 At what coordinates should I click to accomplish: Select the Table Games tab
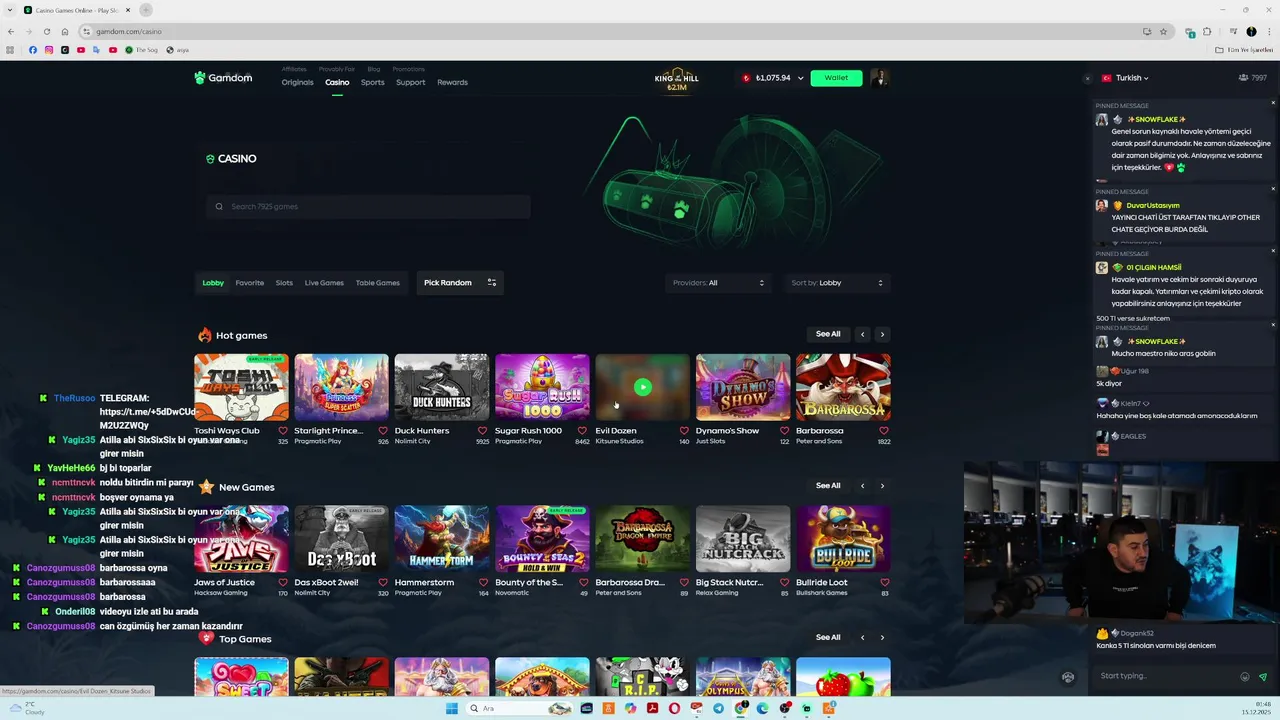pos(377,283)
